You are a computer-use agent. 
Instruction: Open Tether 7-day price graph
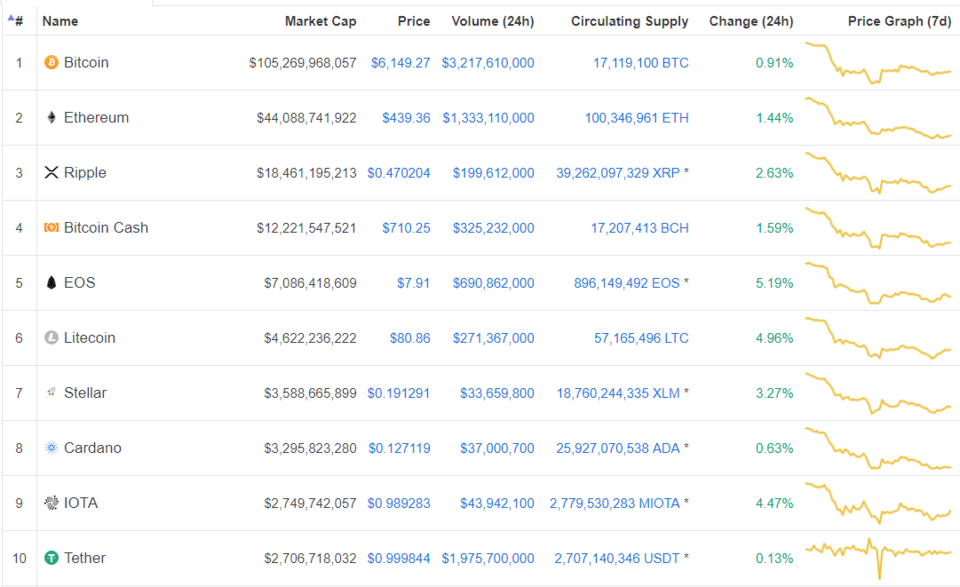[x=878, y=558]
